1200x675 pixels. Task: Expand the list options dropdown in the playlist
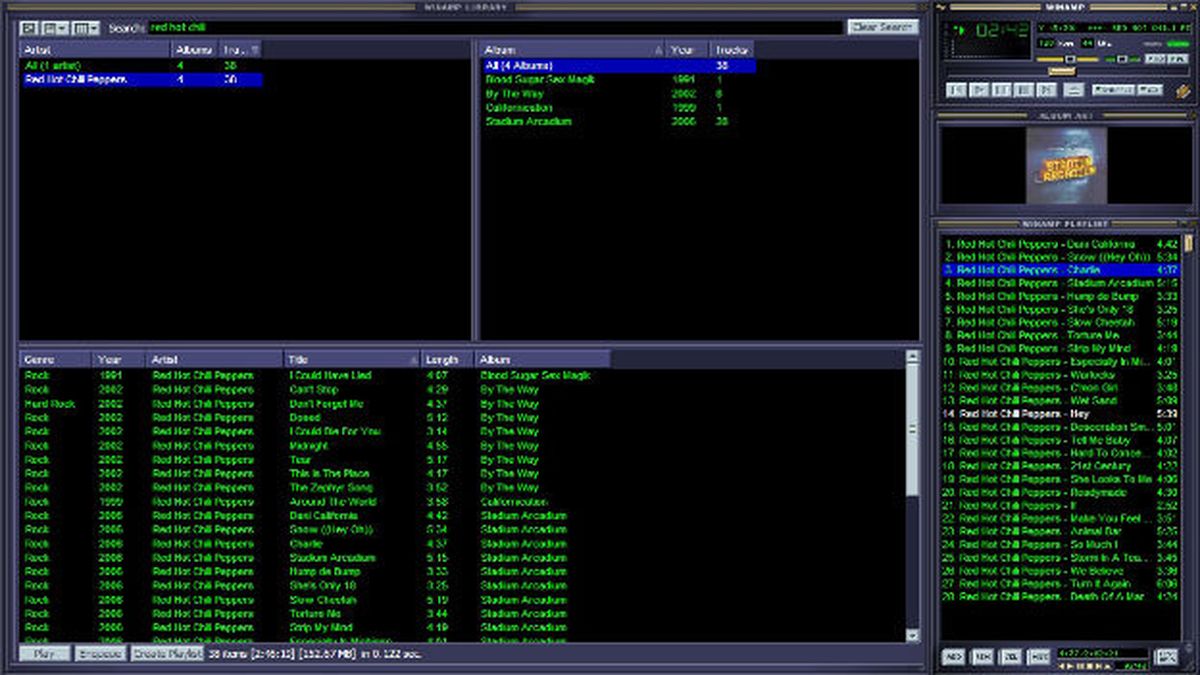pos(1167,657)
